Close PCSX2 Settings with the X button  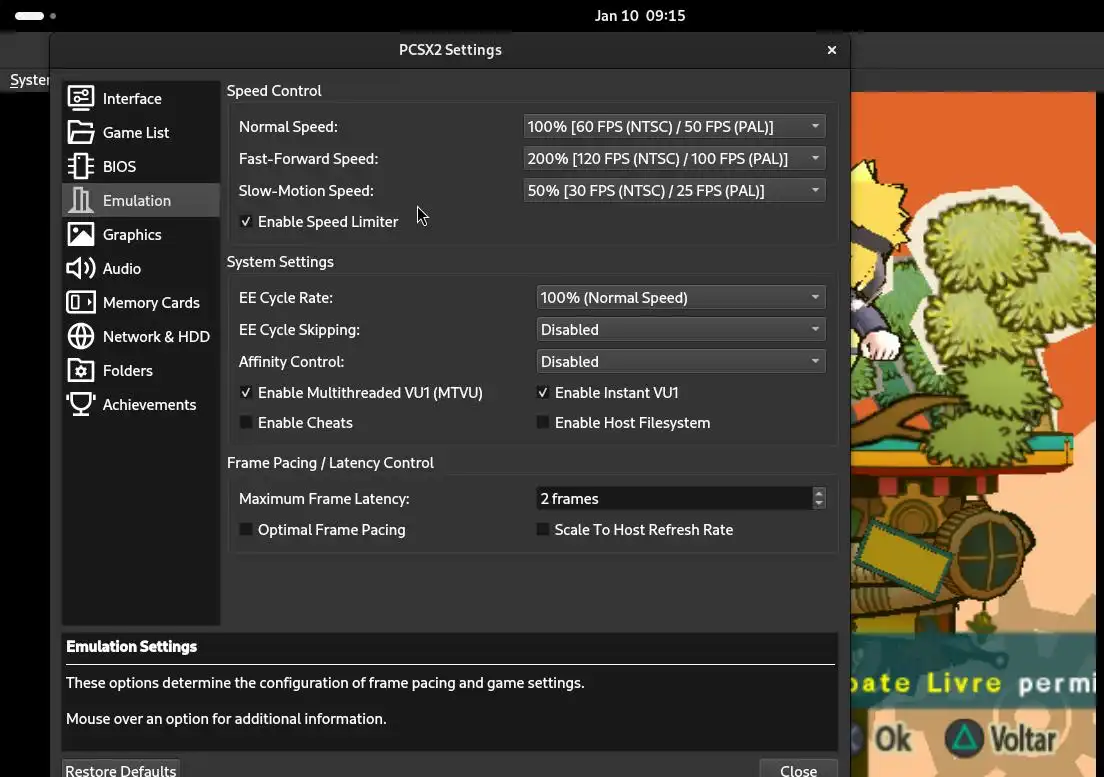[832, 50]
